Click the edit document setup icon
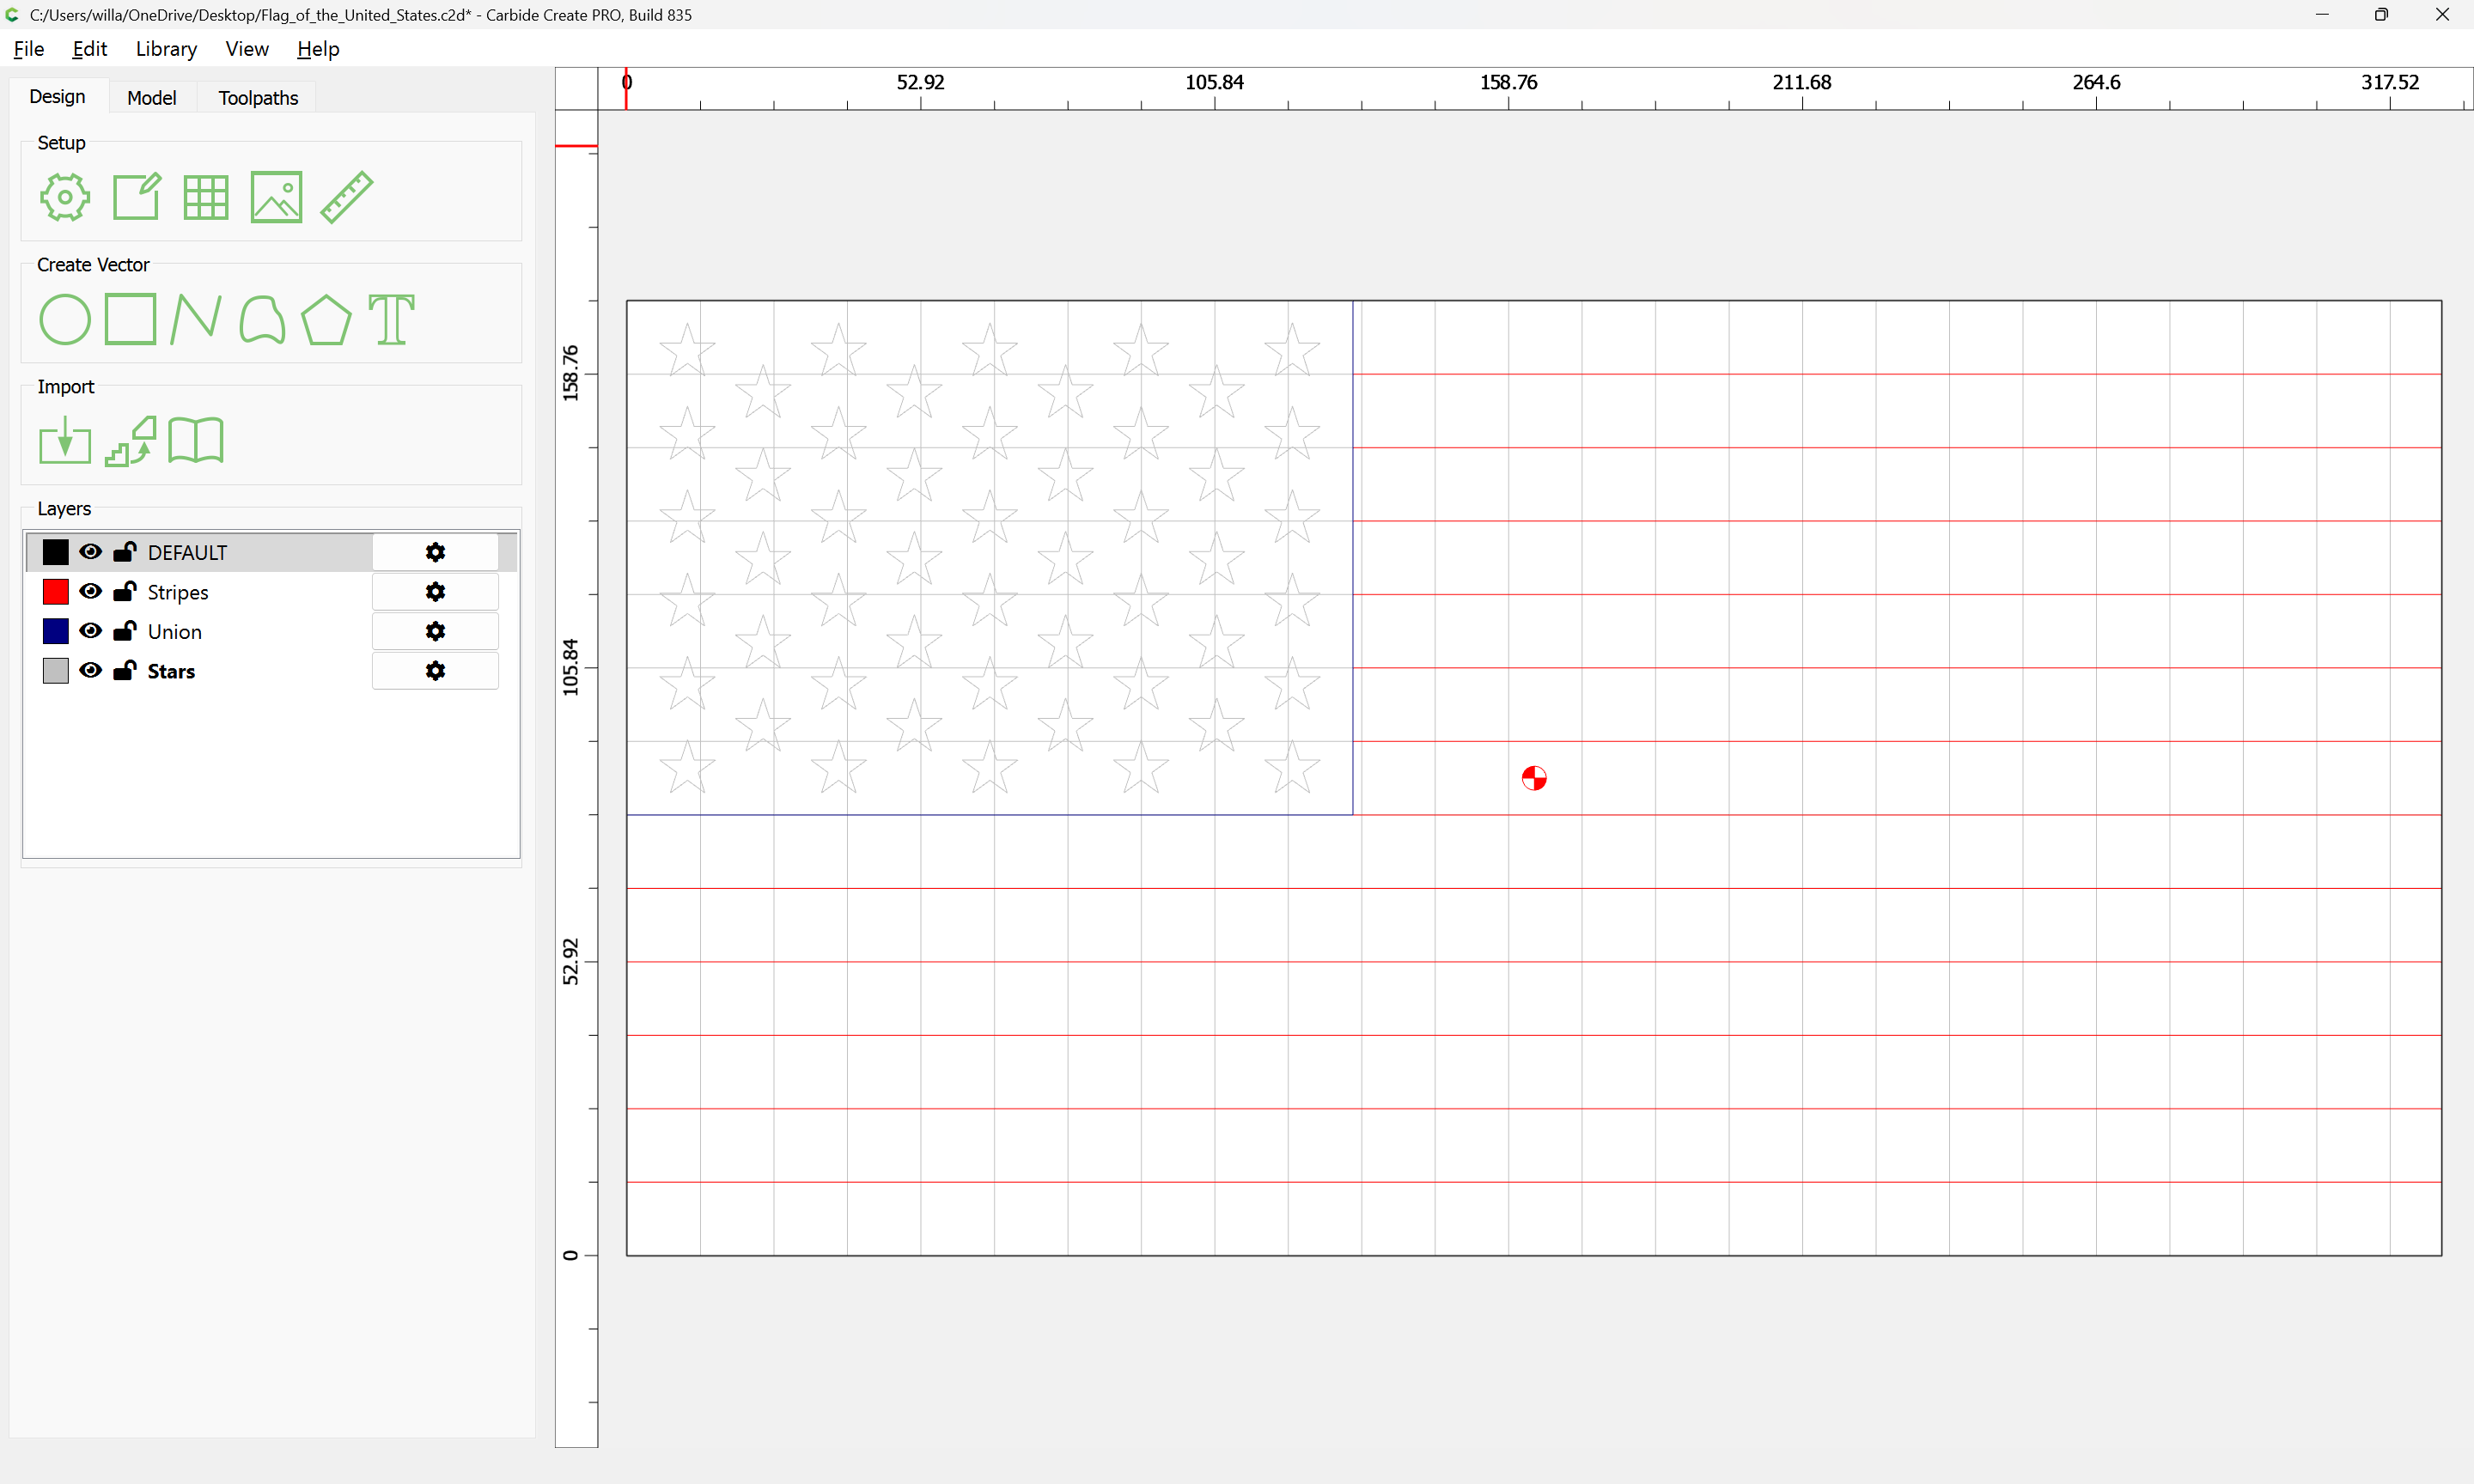The height and width of the screenshot is (1484, 2474). point(136,197)
